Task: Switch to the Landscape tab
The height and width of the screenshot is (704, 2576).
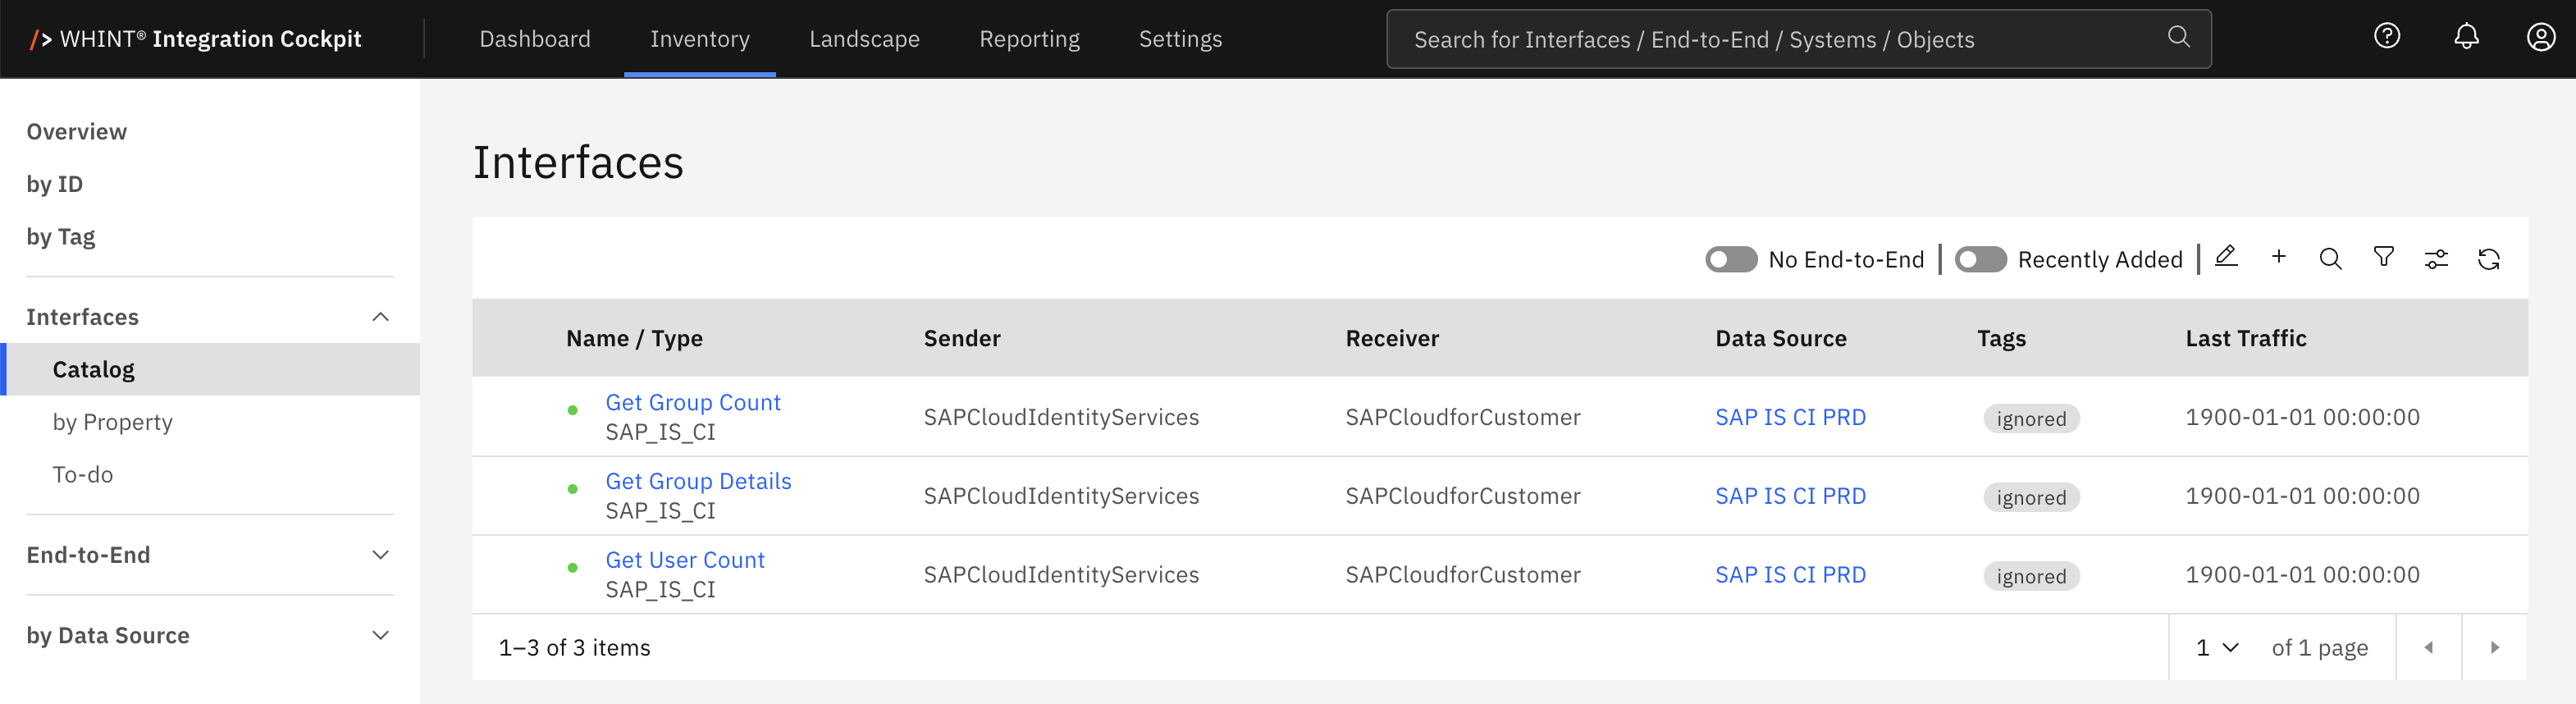Action: click(x=864, y=39)
